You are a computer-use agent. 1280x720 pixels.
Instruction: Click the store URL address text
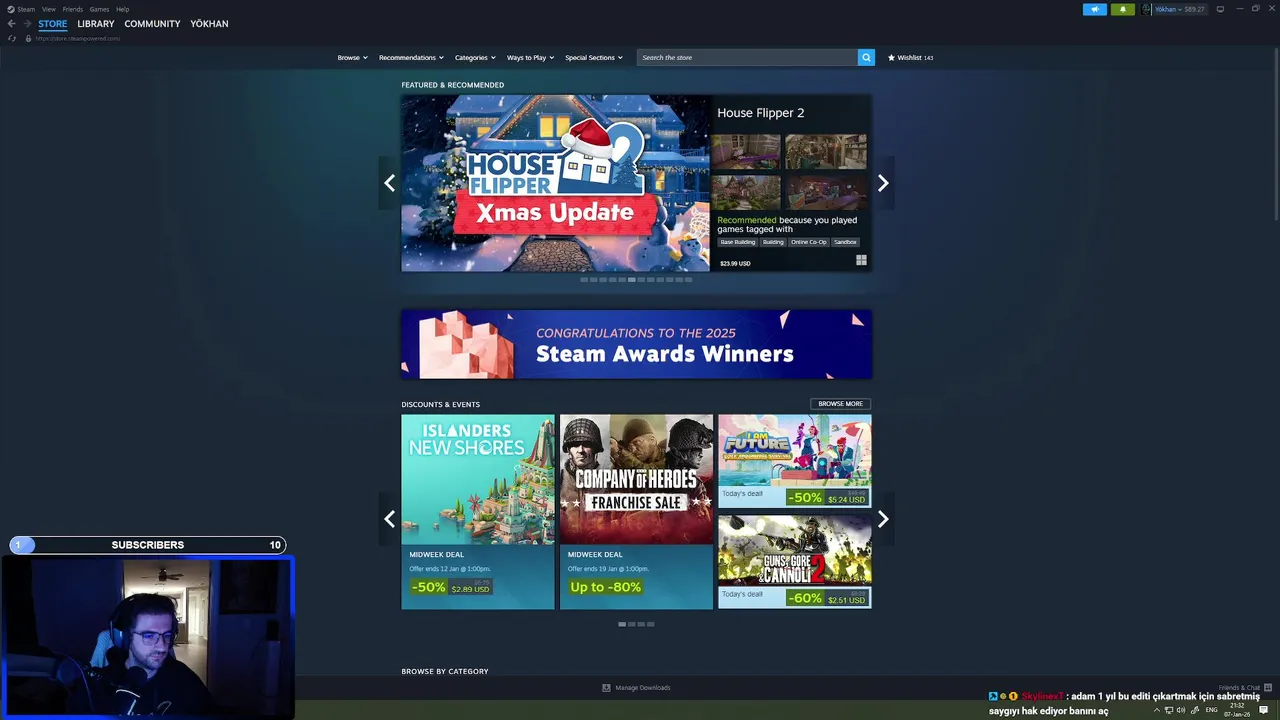pyautogui.click(x=78, y=38)
